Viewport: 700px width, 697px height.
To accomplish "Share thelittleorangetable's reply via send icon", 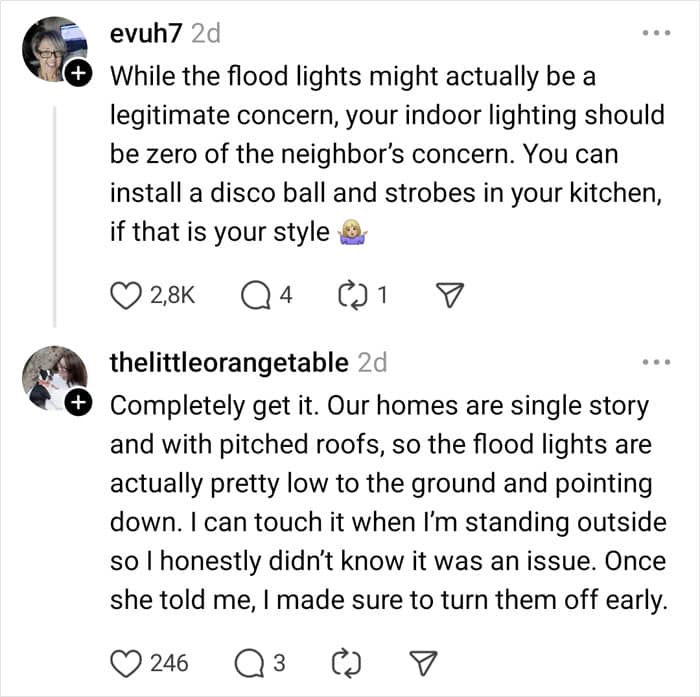I will click(423, 663).
